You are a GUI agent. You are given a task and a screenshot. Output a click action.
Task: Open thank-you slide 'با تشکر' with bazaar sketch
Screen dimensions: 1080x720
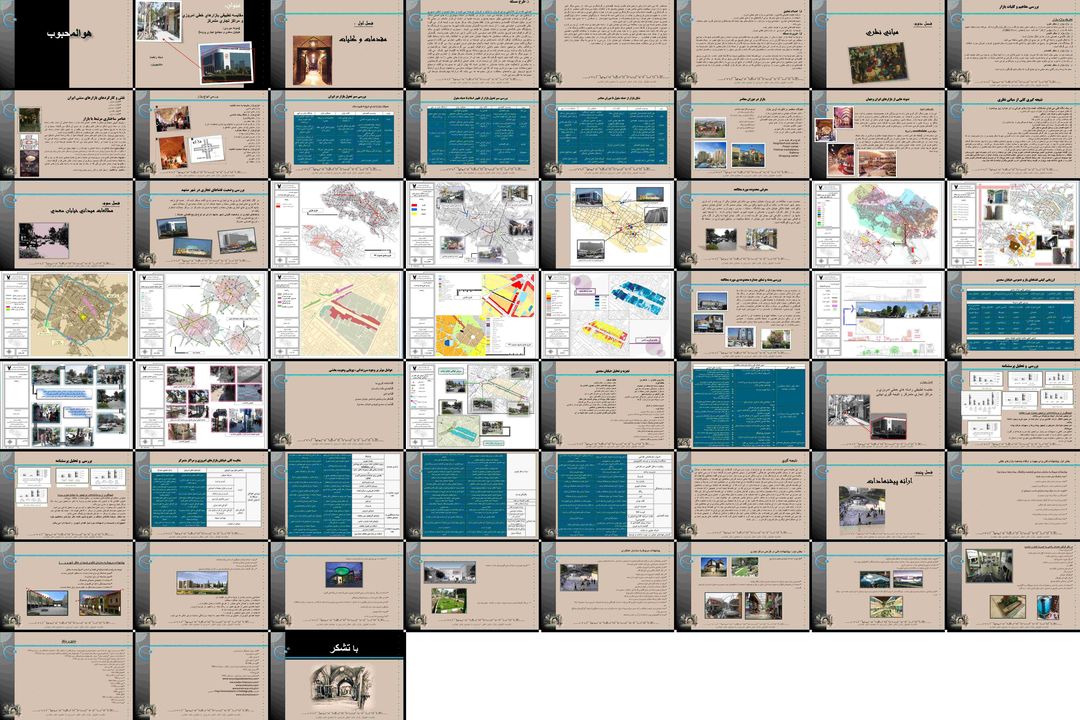337,676
